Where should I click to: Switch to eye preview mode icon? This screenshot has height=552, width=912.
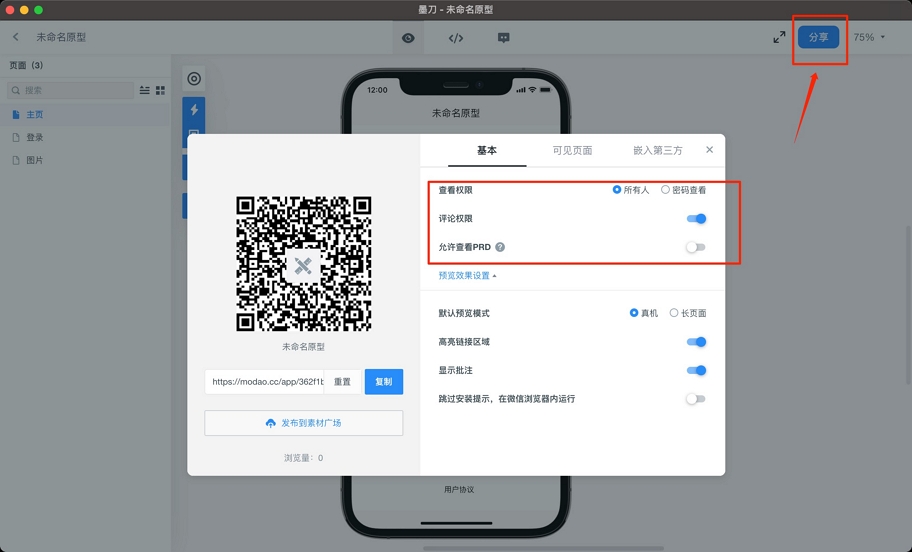point(408,38)
